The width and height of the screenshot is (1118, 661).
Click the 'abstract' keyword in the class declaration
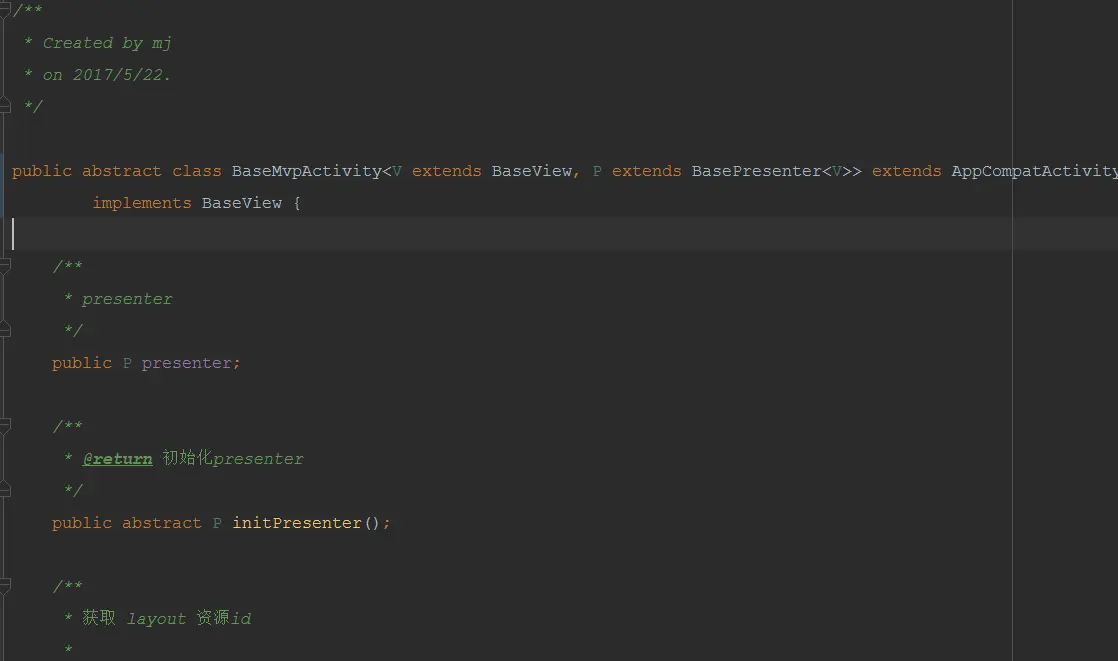click(x=122, y=171)
